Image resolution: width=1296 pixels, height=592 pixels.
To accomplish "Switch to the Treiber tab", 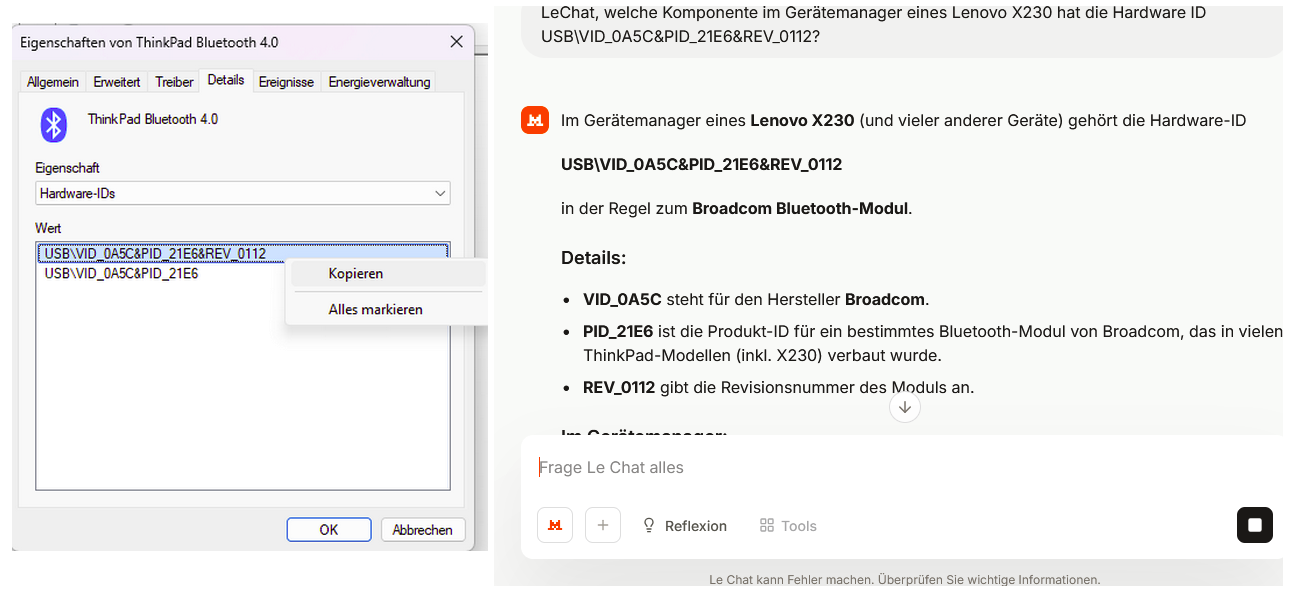I will (x=174, y=82).
